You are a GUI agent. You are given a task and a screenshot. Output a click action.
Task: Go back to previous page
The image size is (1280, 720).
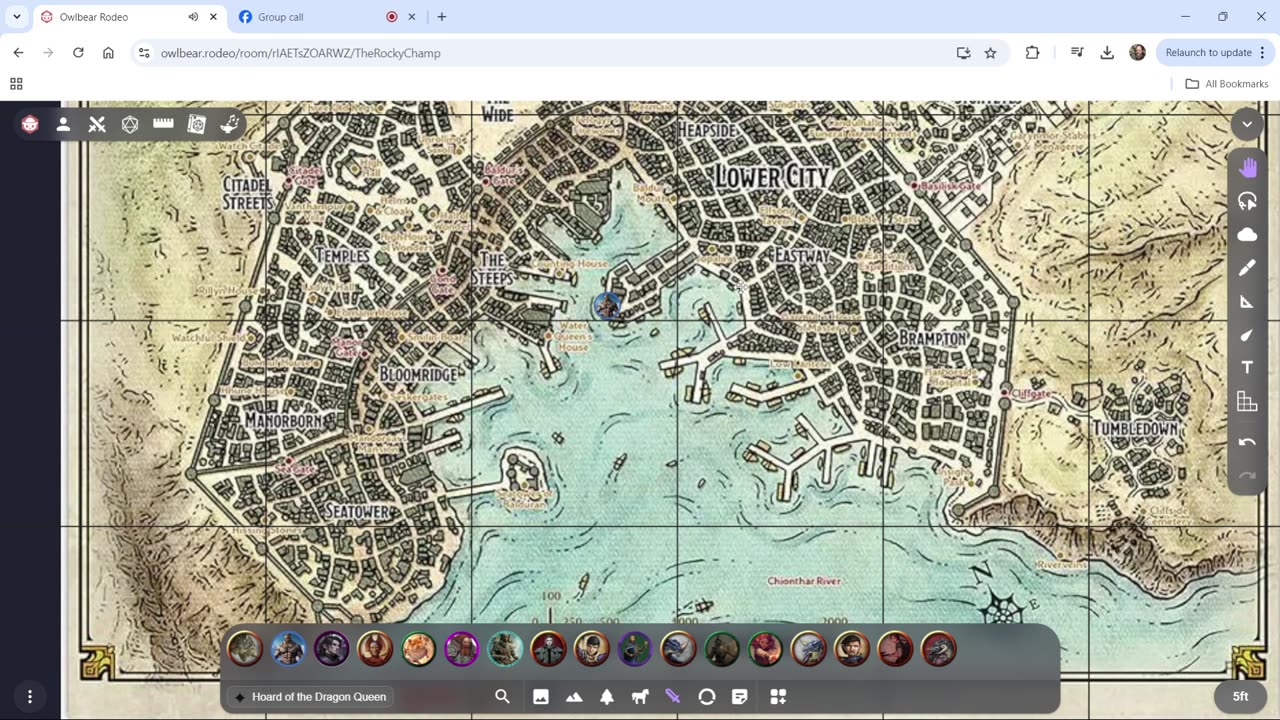click(x=18, y=53)
